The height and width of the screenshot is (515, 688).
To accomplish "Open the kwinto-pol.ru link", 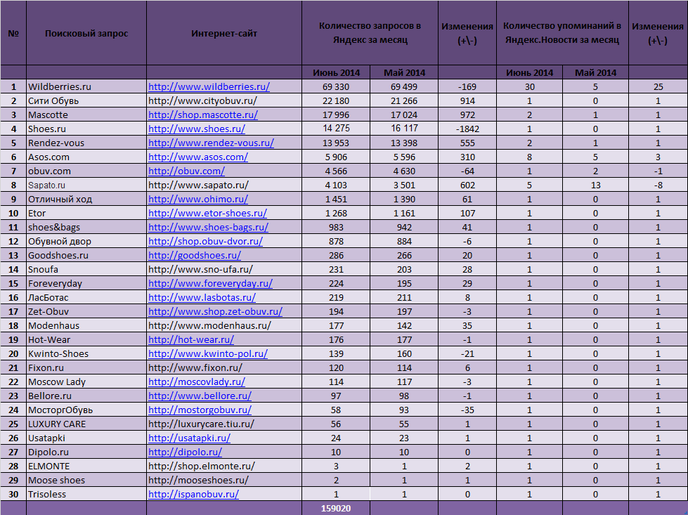I will [x=208, y=353].
